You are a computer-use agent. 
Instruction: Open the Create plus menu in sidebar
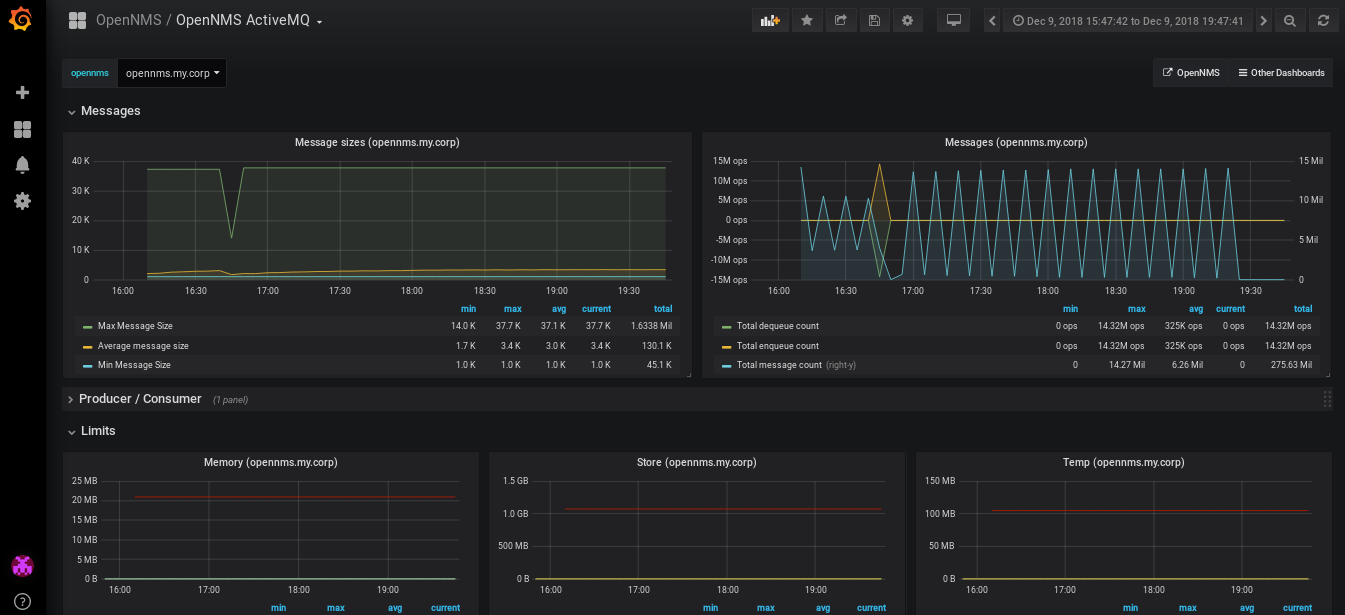pyautogui.click(x=22, y=93)
